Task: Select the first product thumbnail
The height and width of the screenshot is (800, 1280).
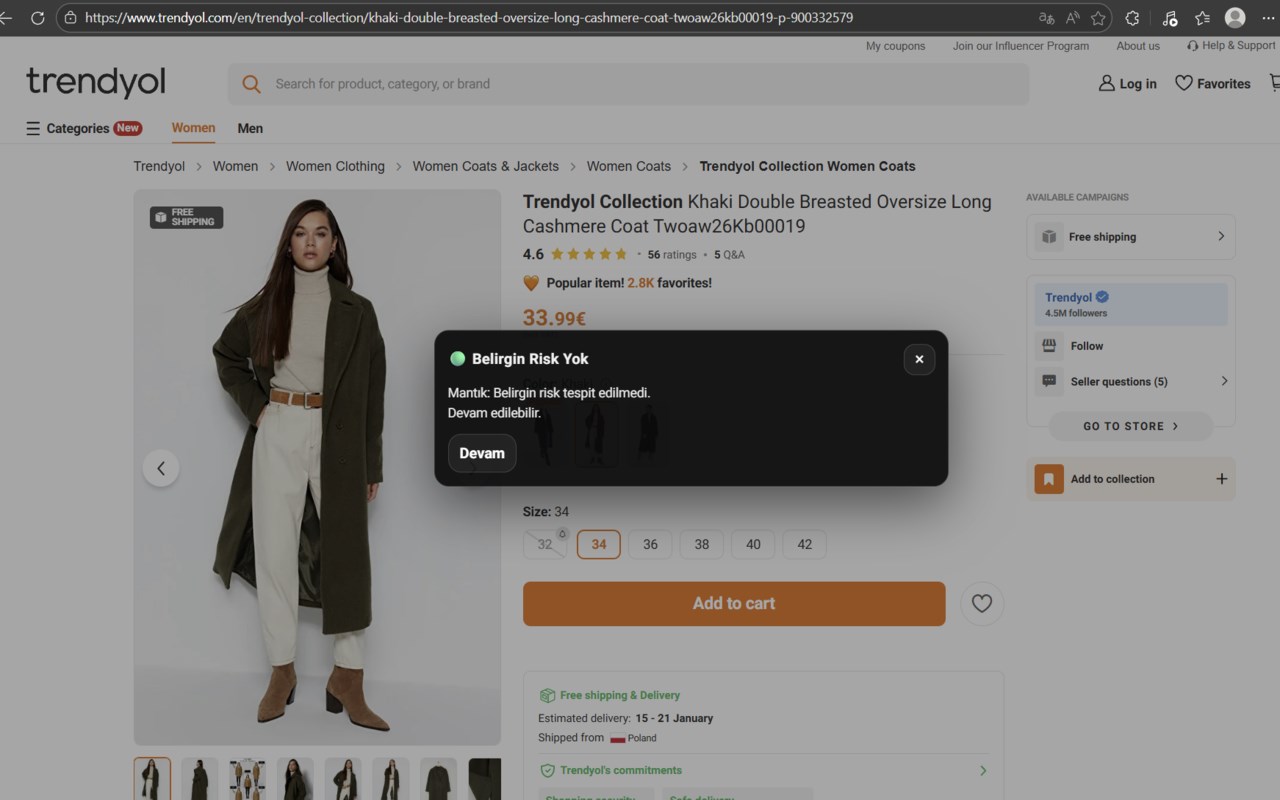Action: point(152,779)
